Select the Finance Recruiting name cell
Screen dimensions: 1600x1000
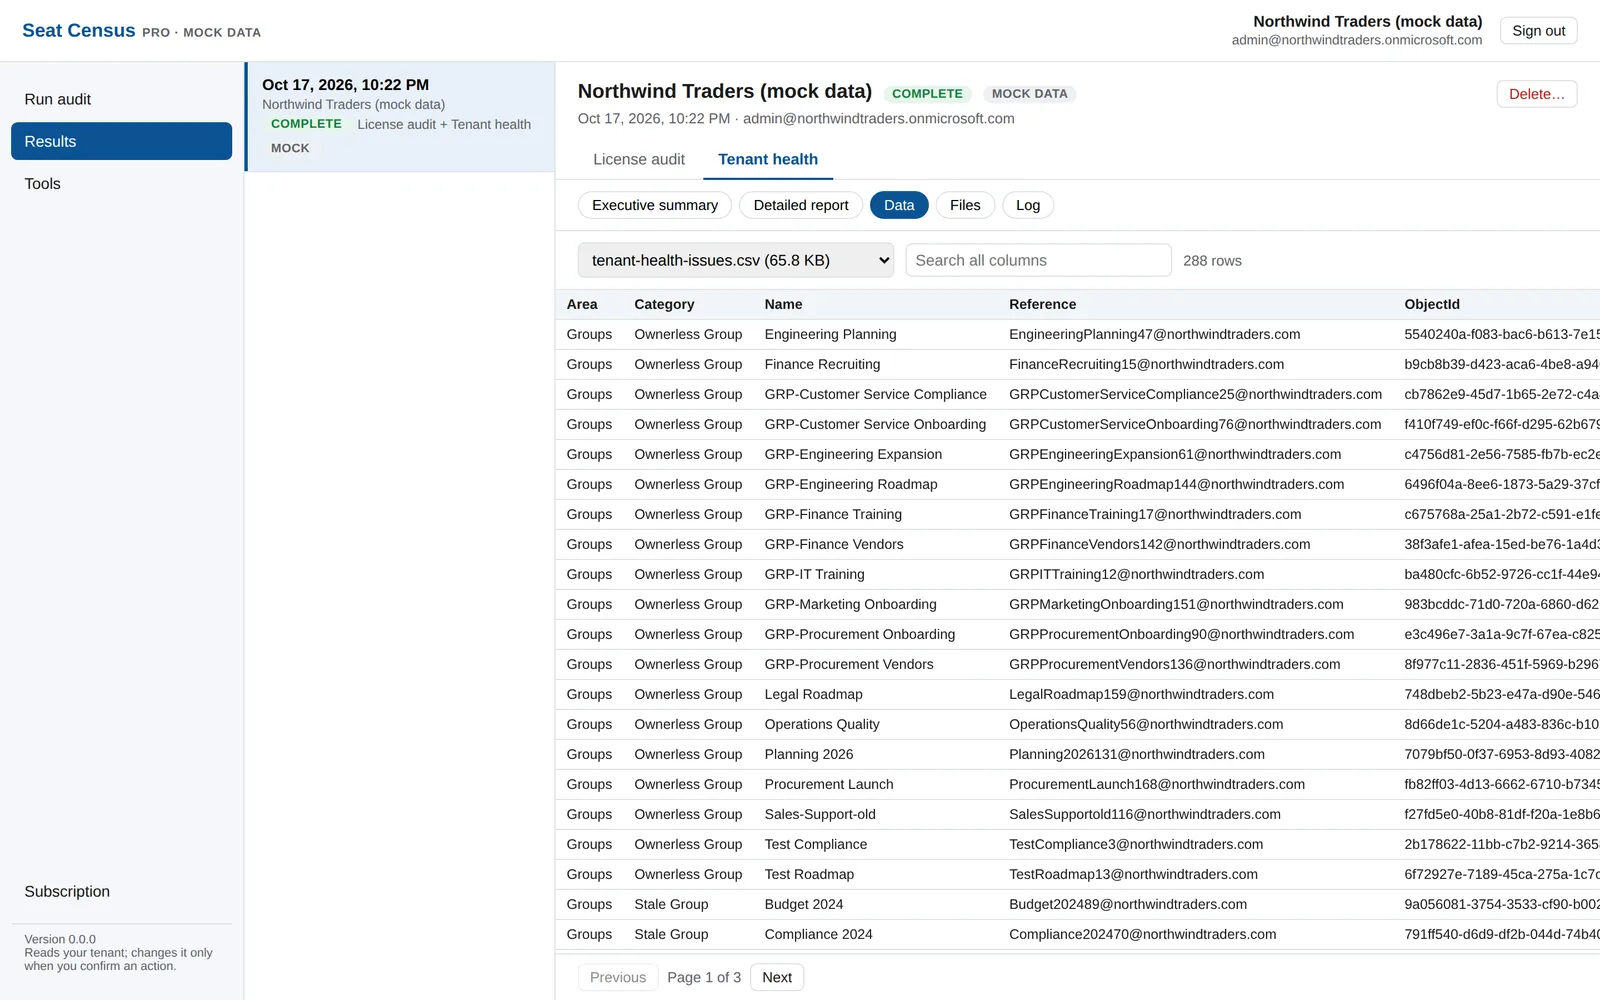pyautogui.click(x=822, y=364)
